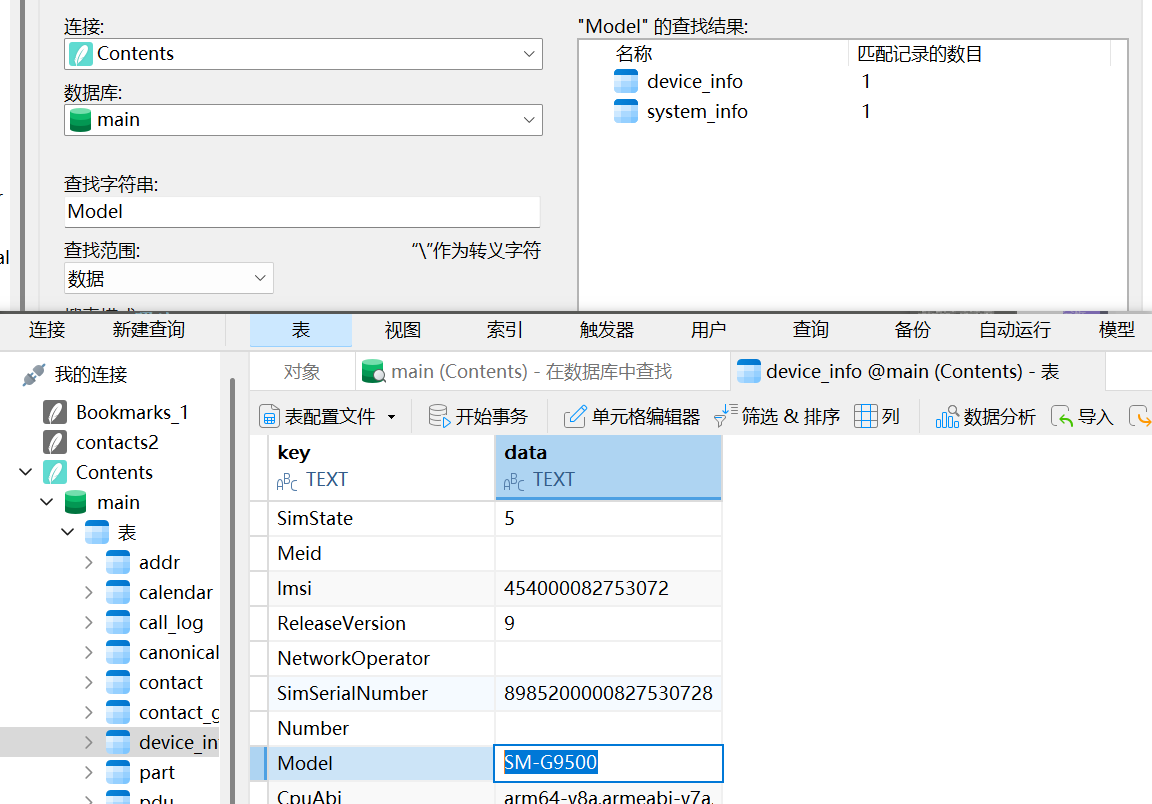This screenshot has width=1152, height=804.
Task: Open 筛选 & 排序 filter and sort
Action: [726, 416]
